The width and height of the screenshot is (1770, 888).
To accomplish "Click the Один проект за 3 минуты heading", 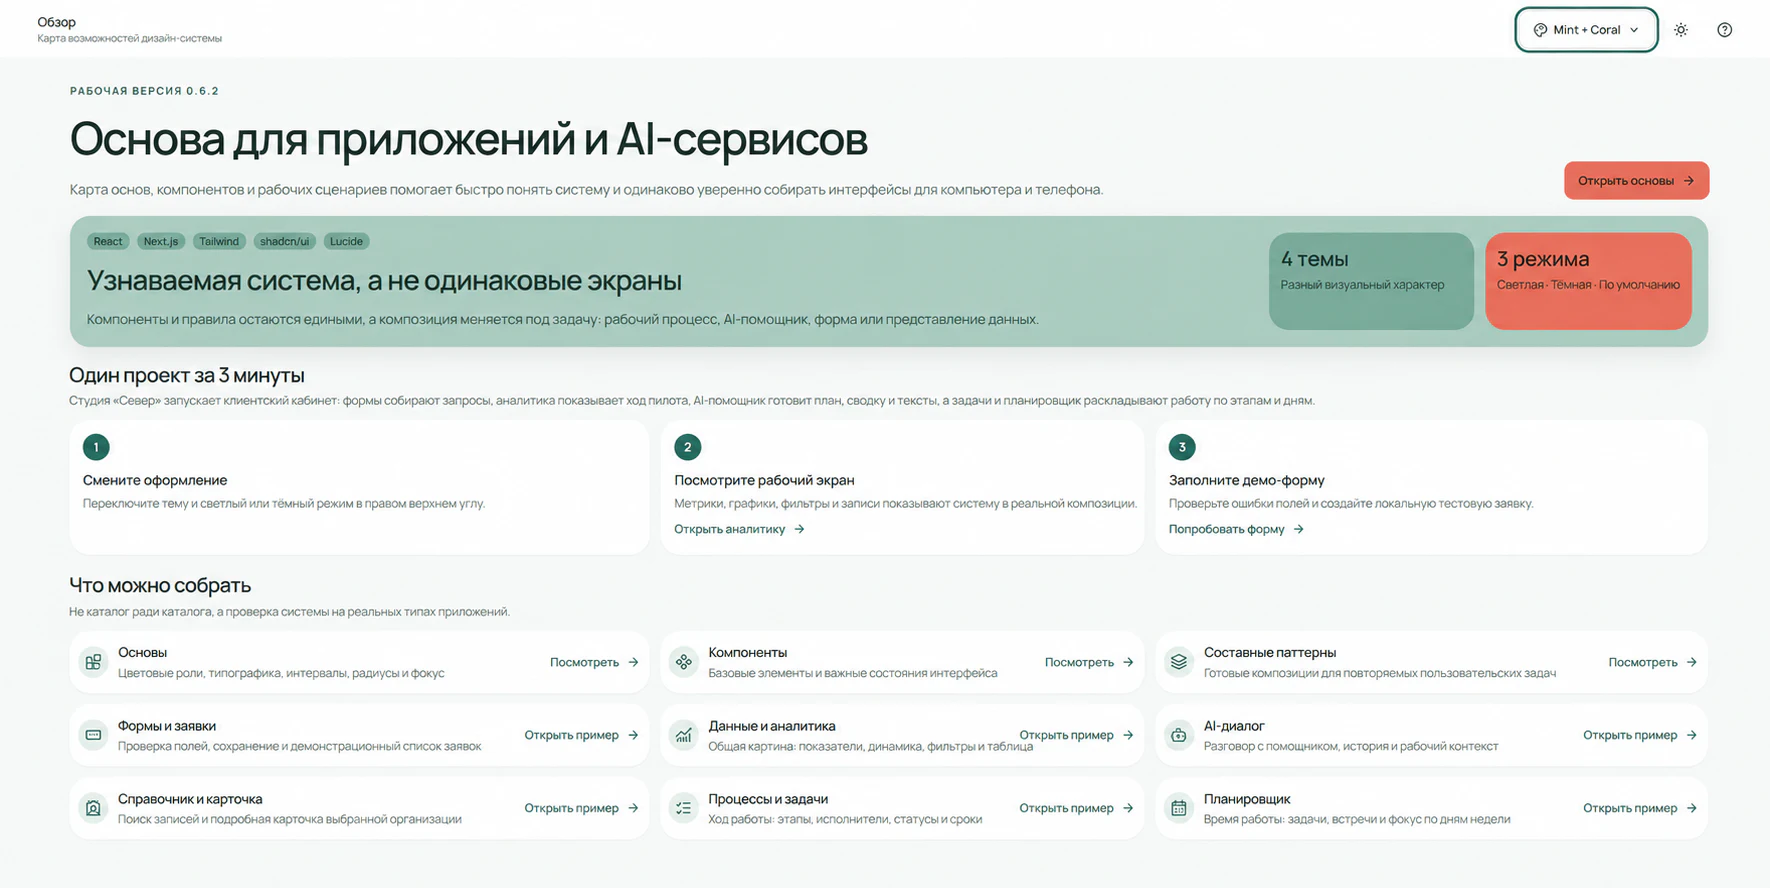I will (187, 375).
